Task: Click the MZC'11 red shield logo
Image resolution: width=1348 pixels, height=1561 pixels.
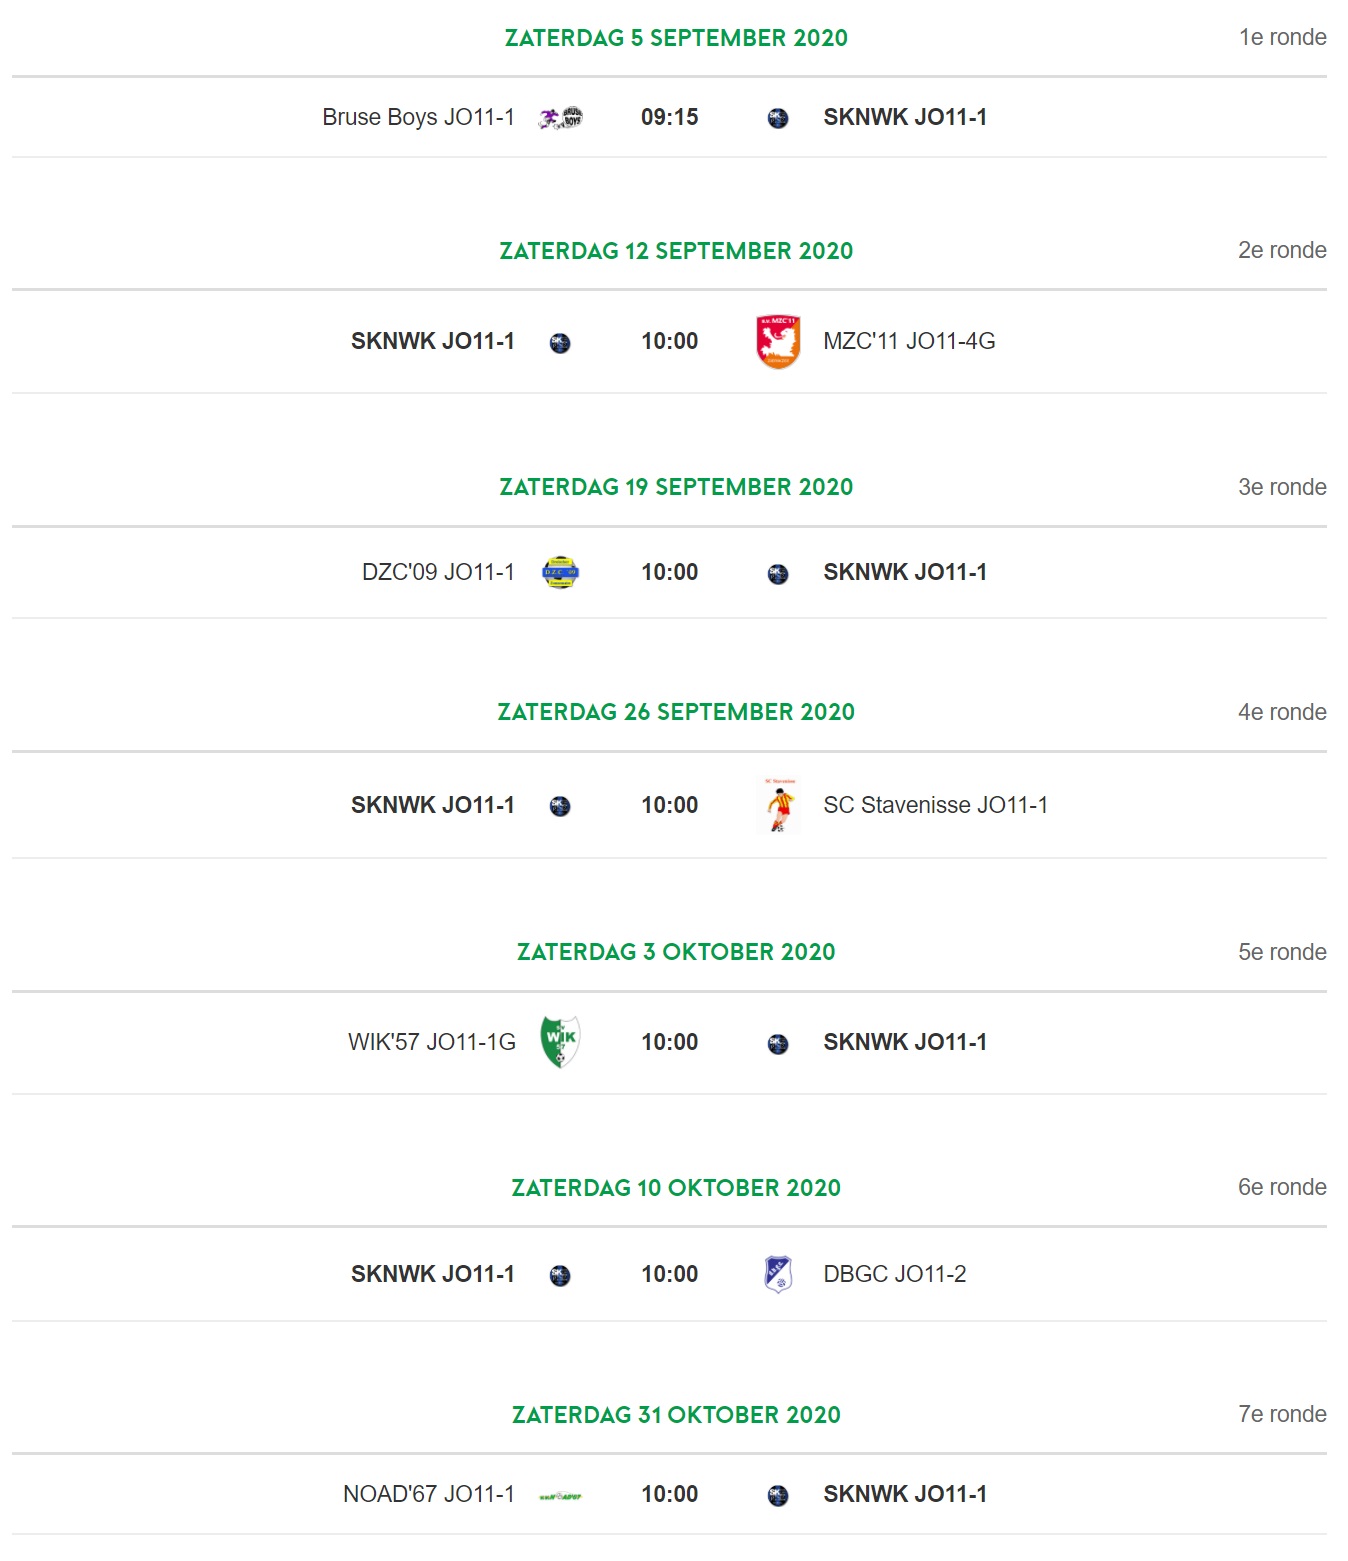Action: (778, 342)
